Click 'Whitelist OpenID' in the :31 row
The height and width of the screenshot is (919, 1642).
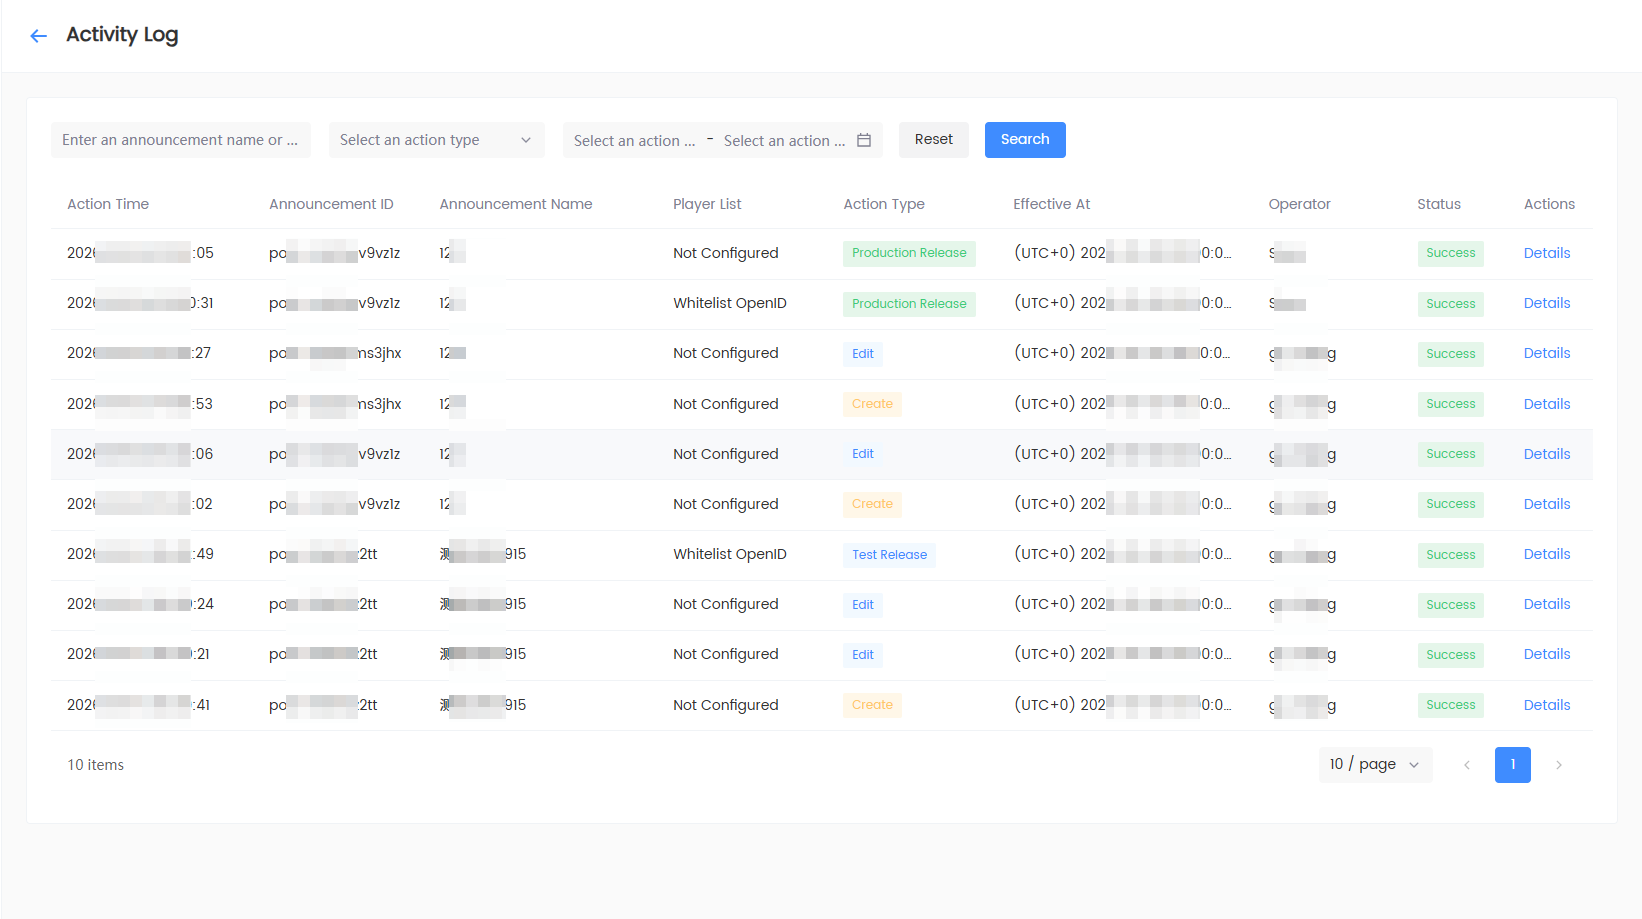point(730,303)
